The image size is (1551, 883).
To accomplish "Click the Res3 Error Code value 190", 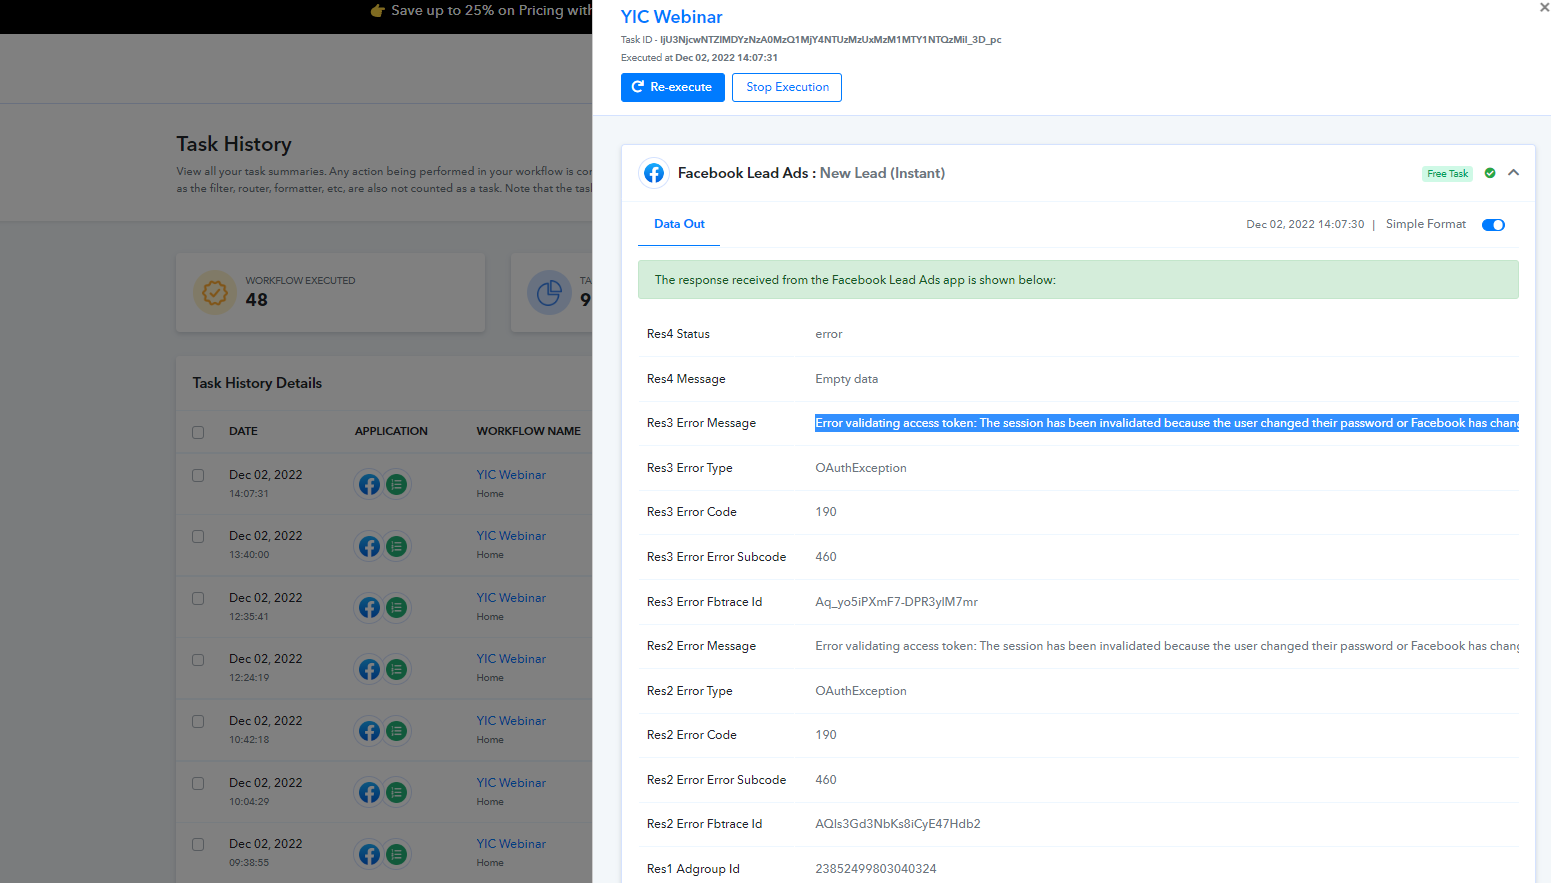I will (x=826, y=512).
